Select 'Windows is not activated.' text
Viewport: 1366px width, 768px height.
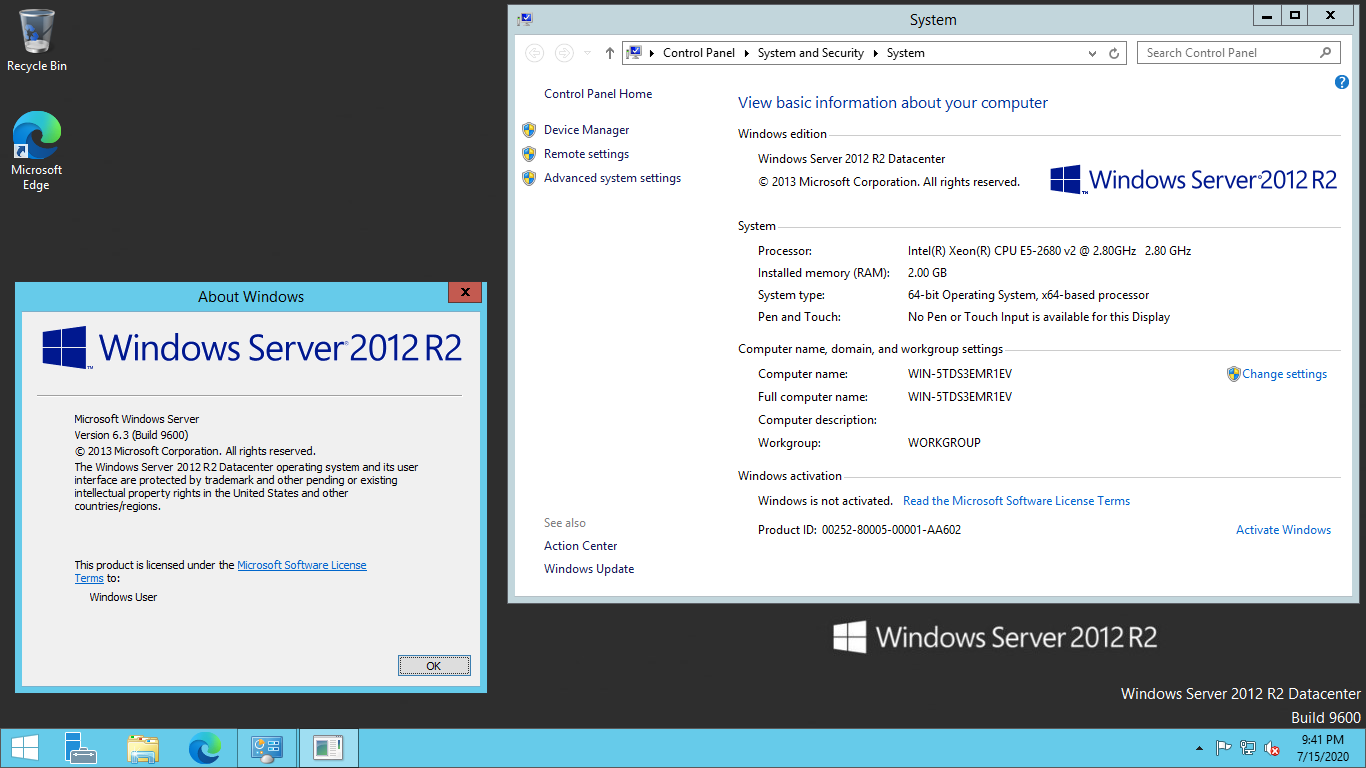click(825, 501)
